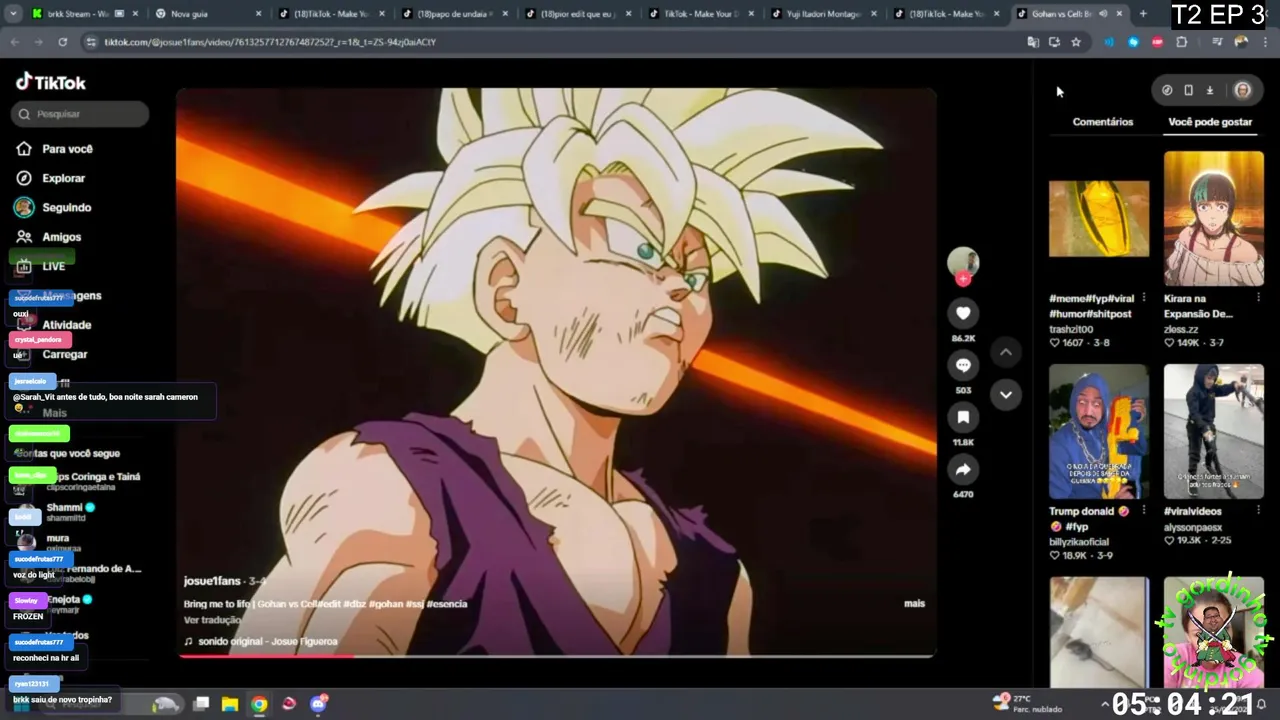Open weather widget showing 27°C

click(x=1028, y=703)
